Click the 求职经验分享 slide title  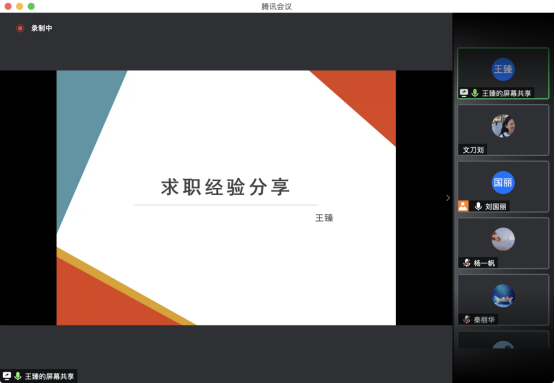pyautogui.click(x=225, y=187)
